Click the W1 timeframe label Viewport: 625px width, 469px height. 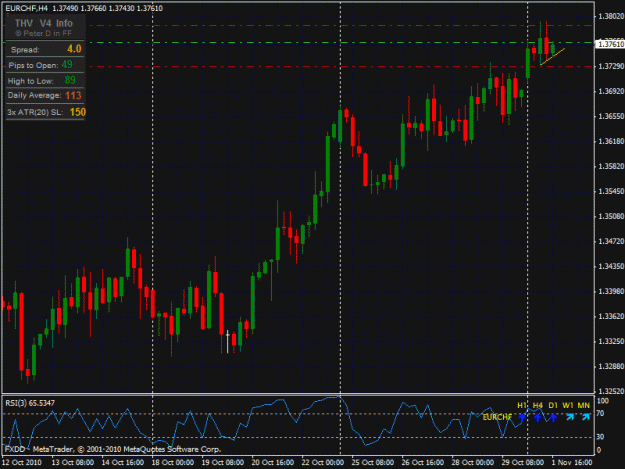tap(568, 405)
